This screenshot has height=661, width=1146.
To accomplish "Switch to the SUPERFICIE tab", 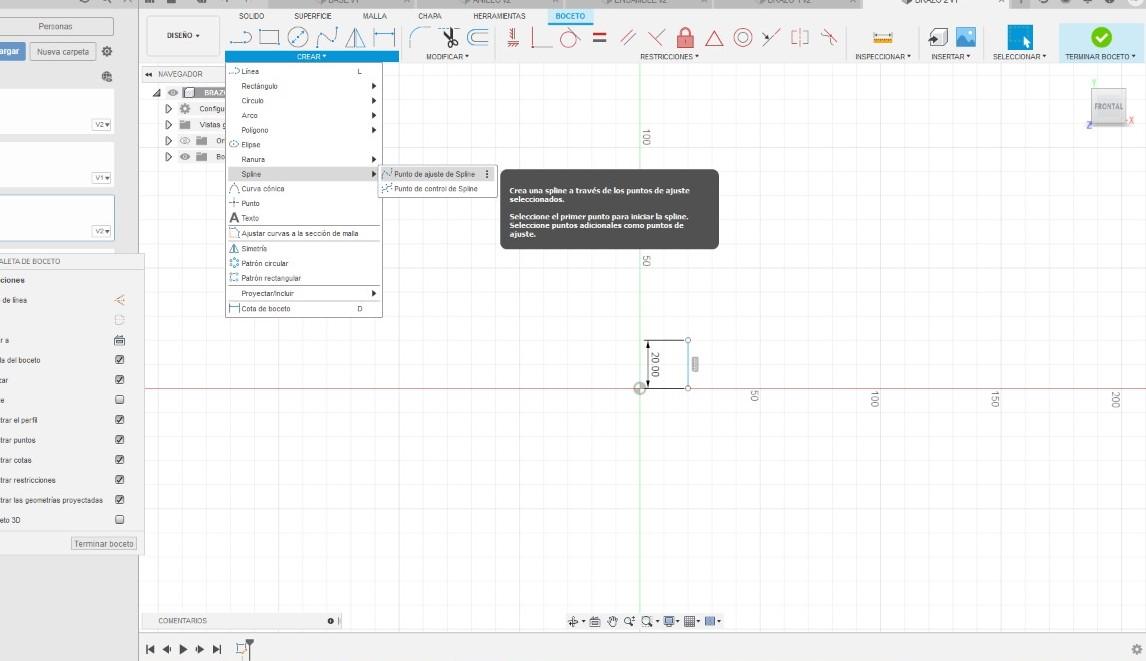I will 313,16.
